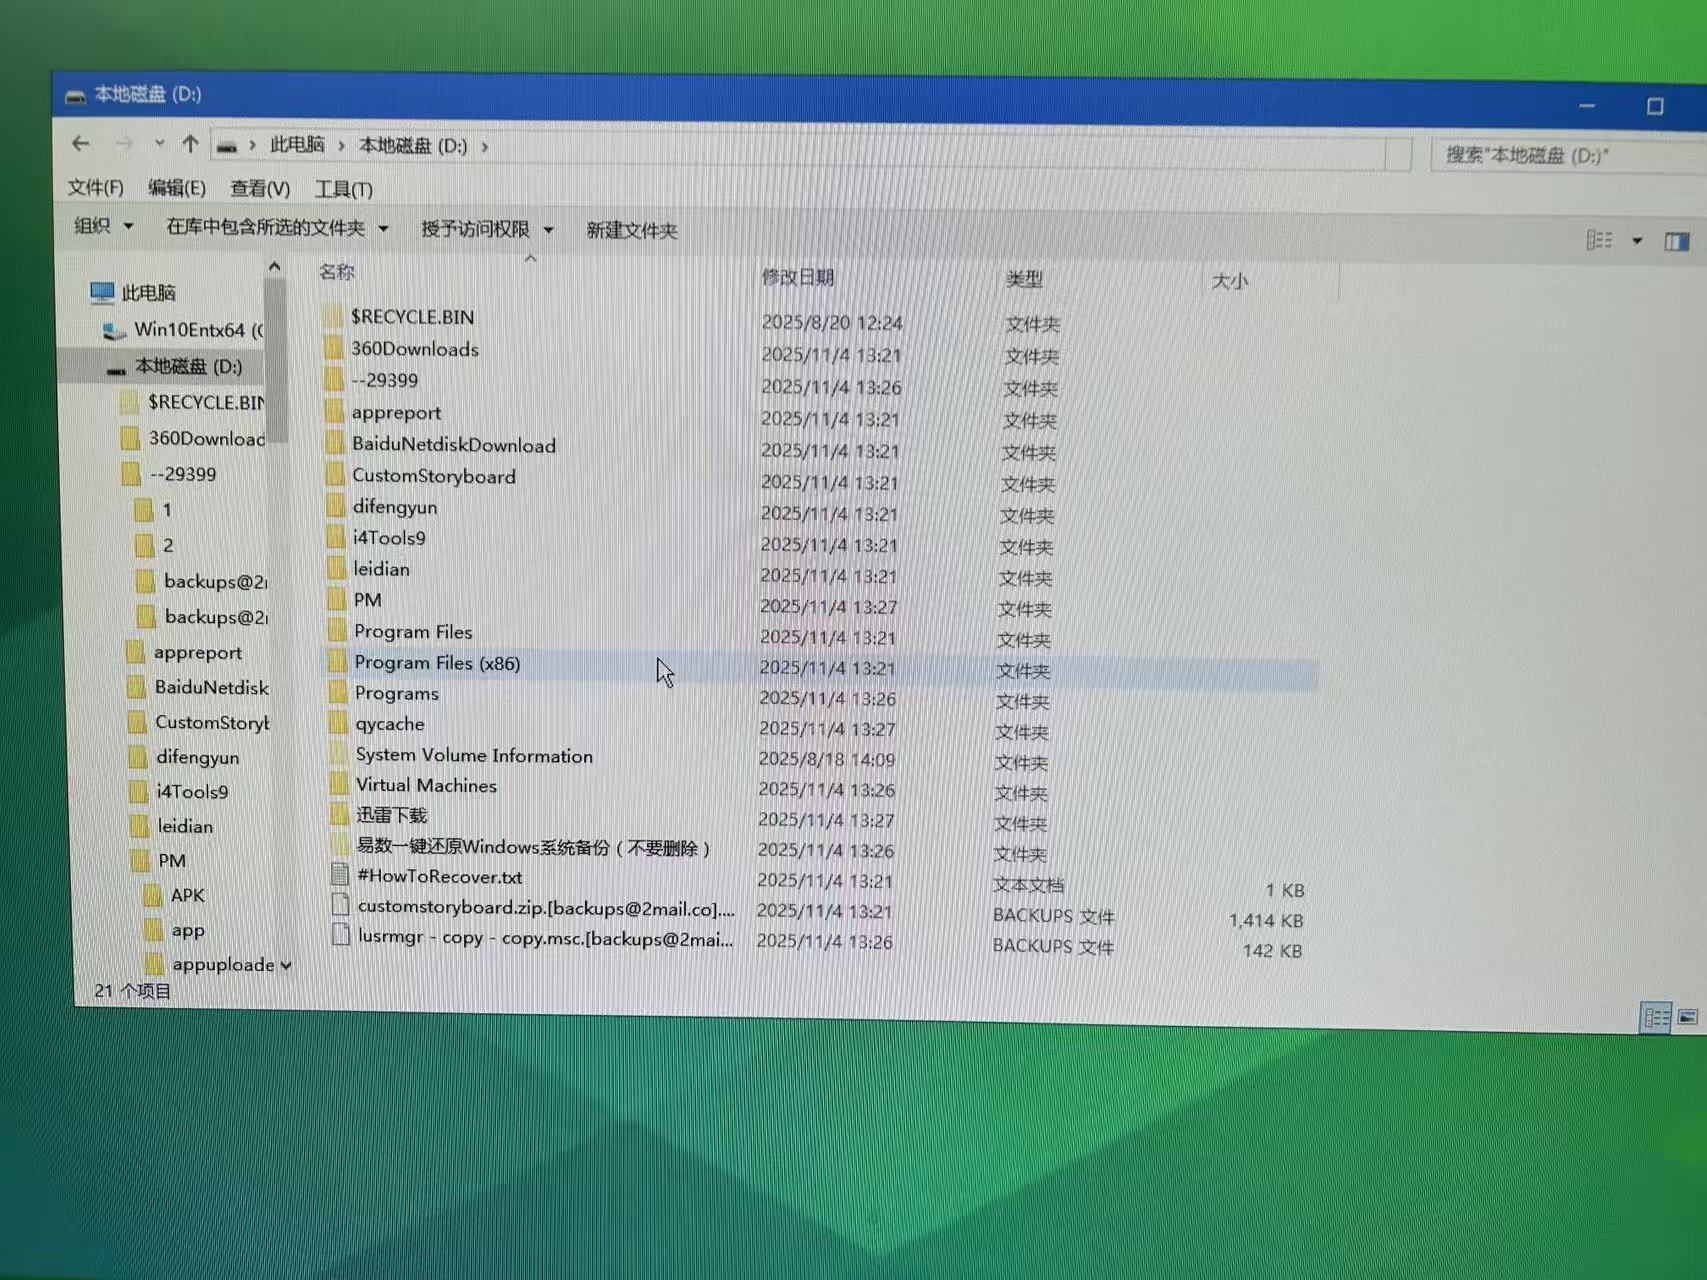Toggle the preview pane icon
This screenshot has height=1280, width=1707.
pos(1676,241)
